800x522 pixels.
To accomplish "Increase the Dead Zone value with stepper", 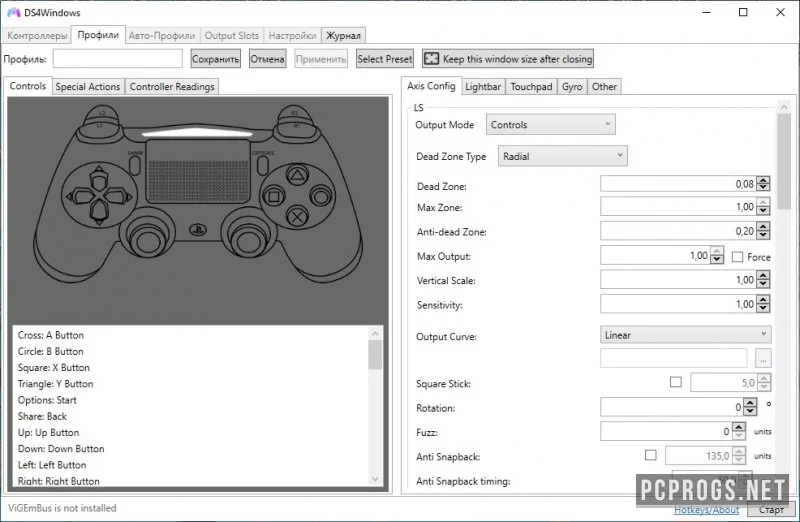I will 763,180.
